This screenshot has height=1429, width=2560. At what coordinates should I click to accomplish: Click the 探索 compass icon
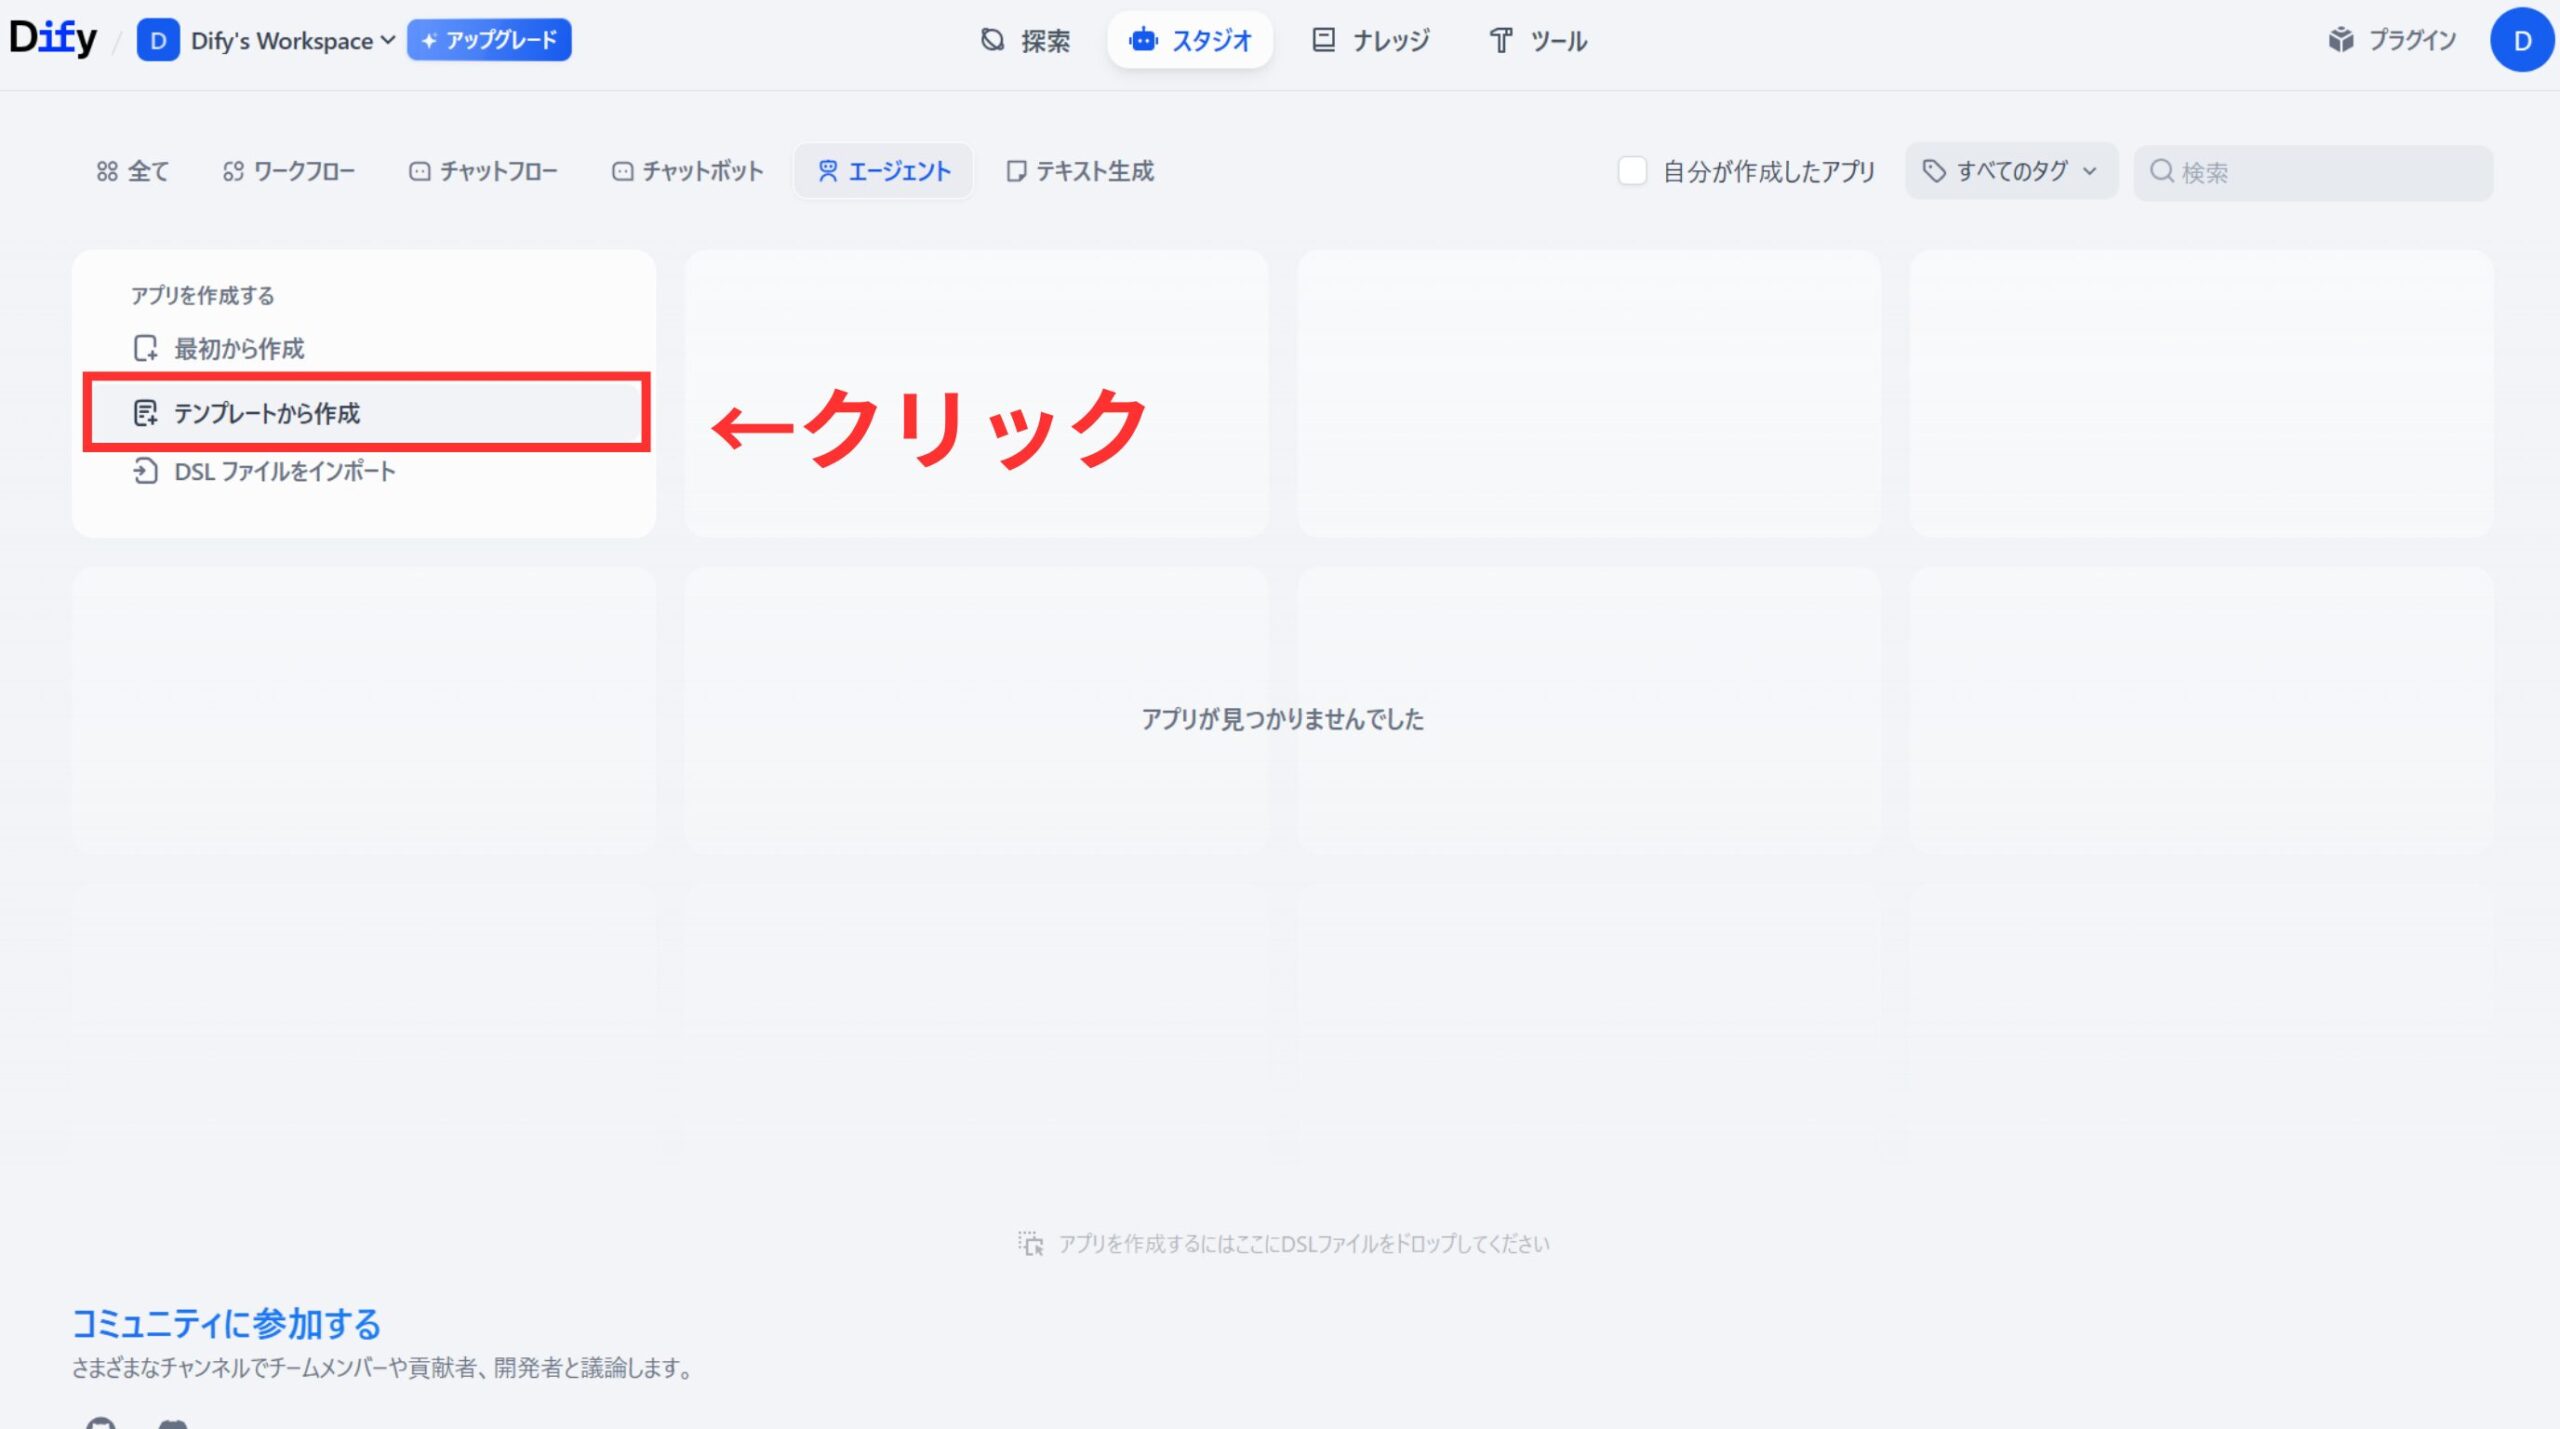[x=992, y=40]
